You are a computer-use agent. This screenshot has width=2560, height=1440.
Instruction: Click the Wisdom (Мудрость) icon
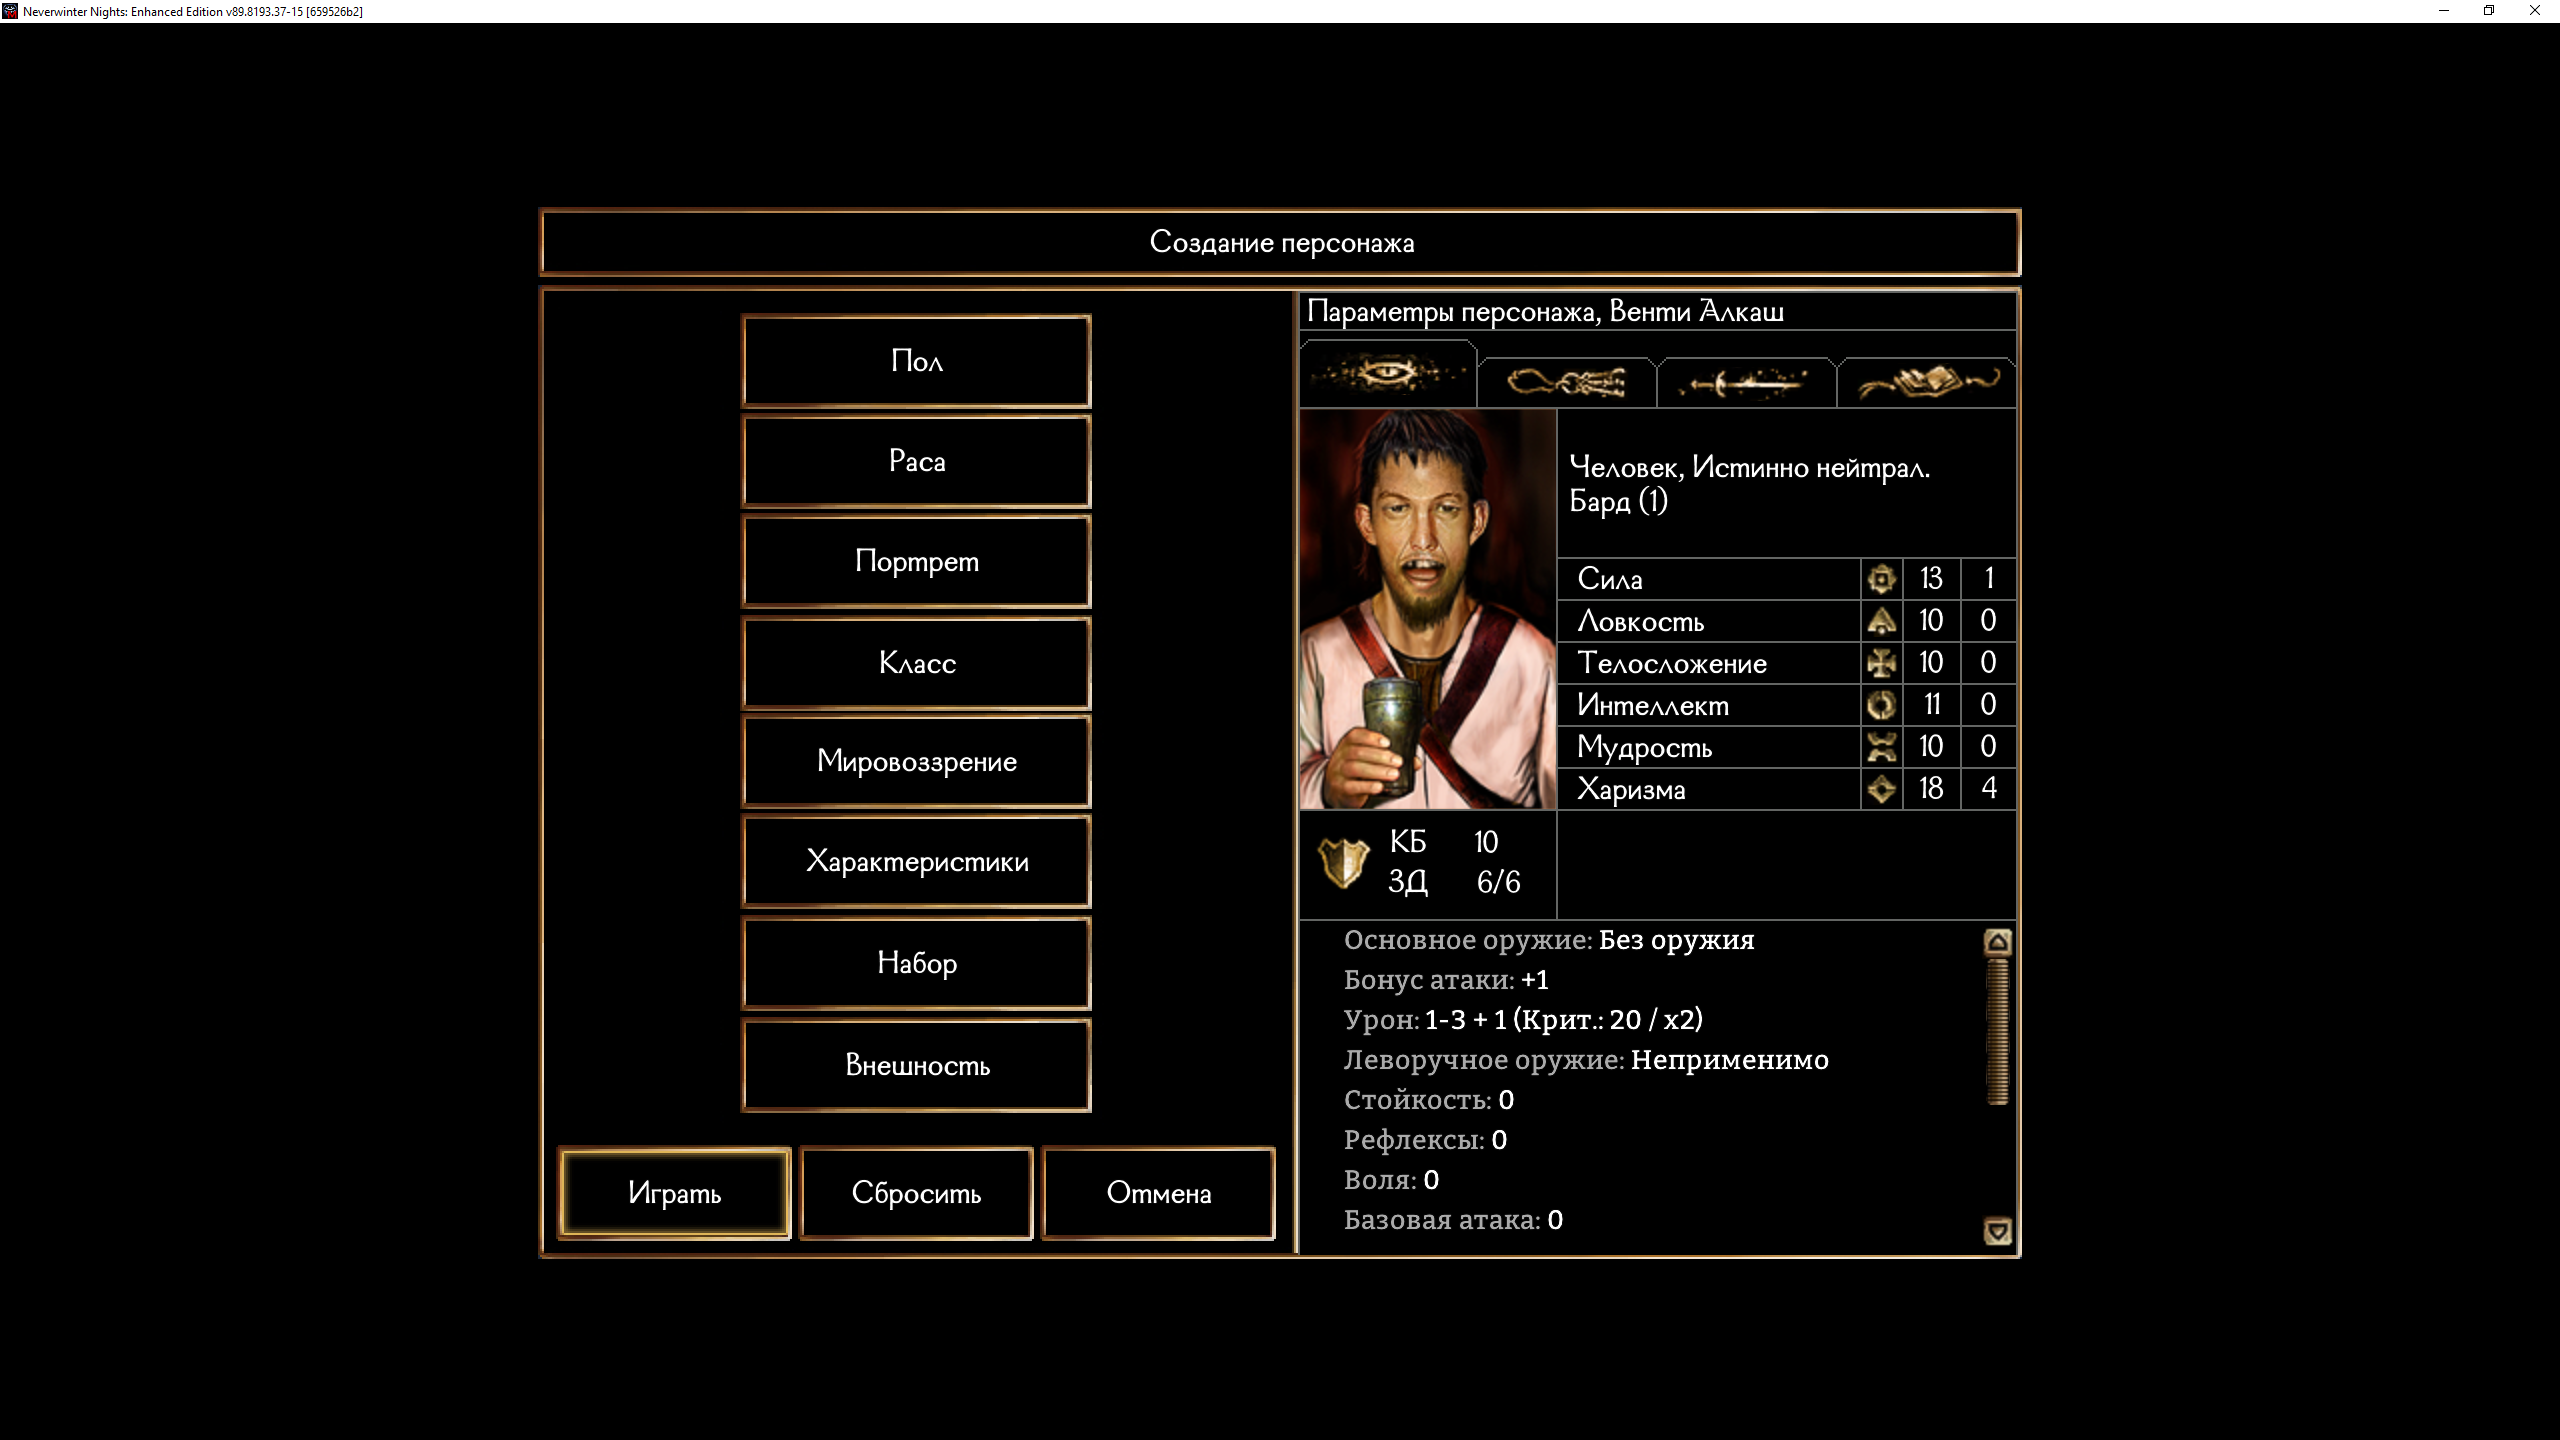click(1881, 747)
